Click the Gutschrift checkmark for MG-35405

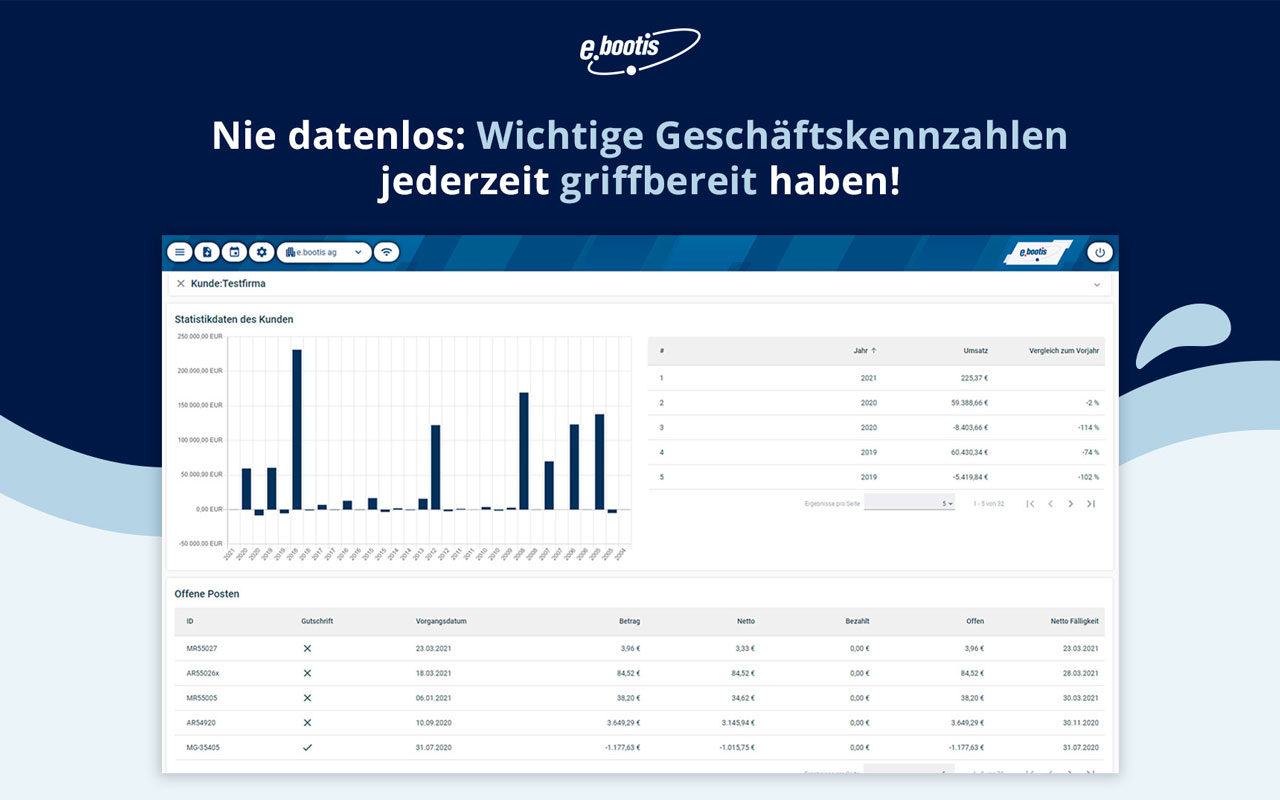307,747
